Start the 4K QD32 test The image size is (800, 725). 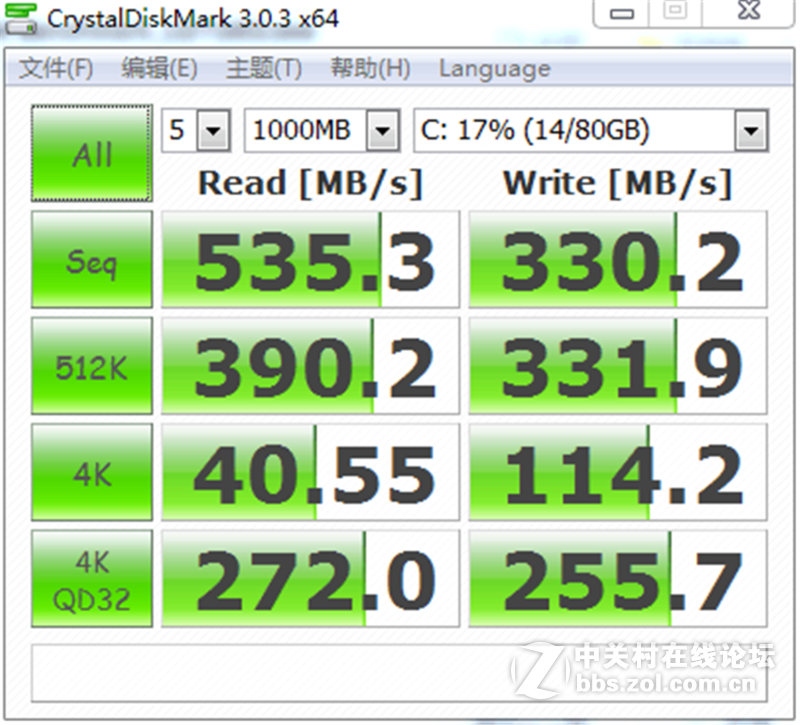(x=91, y=576)
